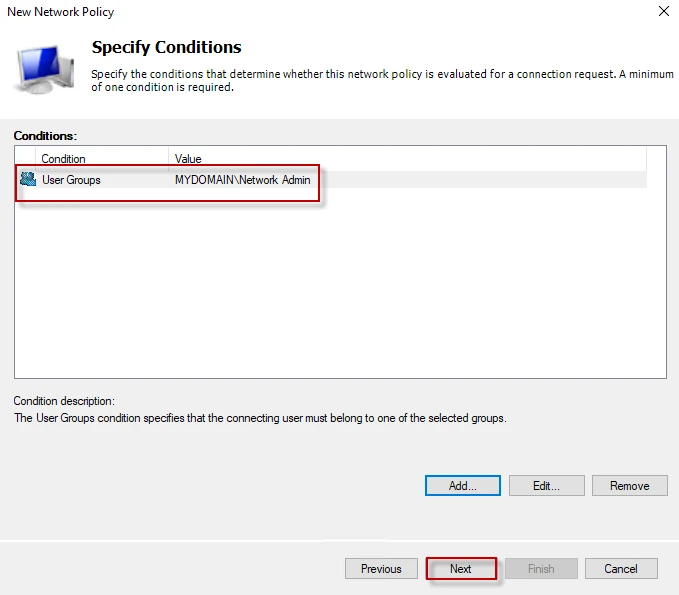Click the Specify Conditions heading
Screen dimensions: 679x595
(x=166, y=47)
